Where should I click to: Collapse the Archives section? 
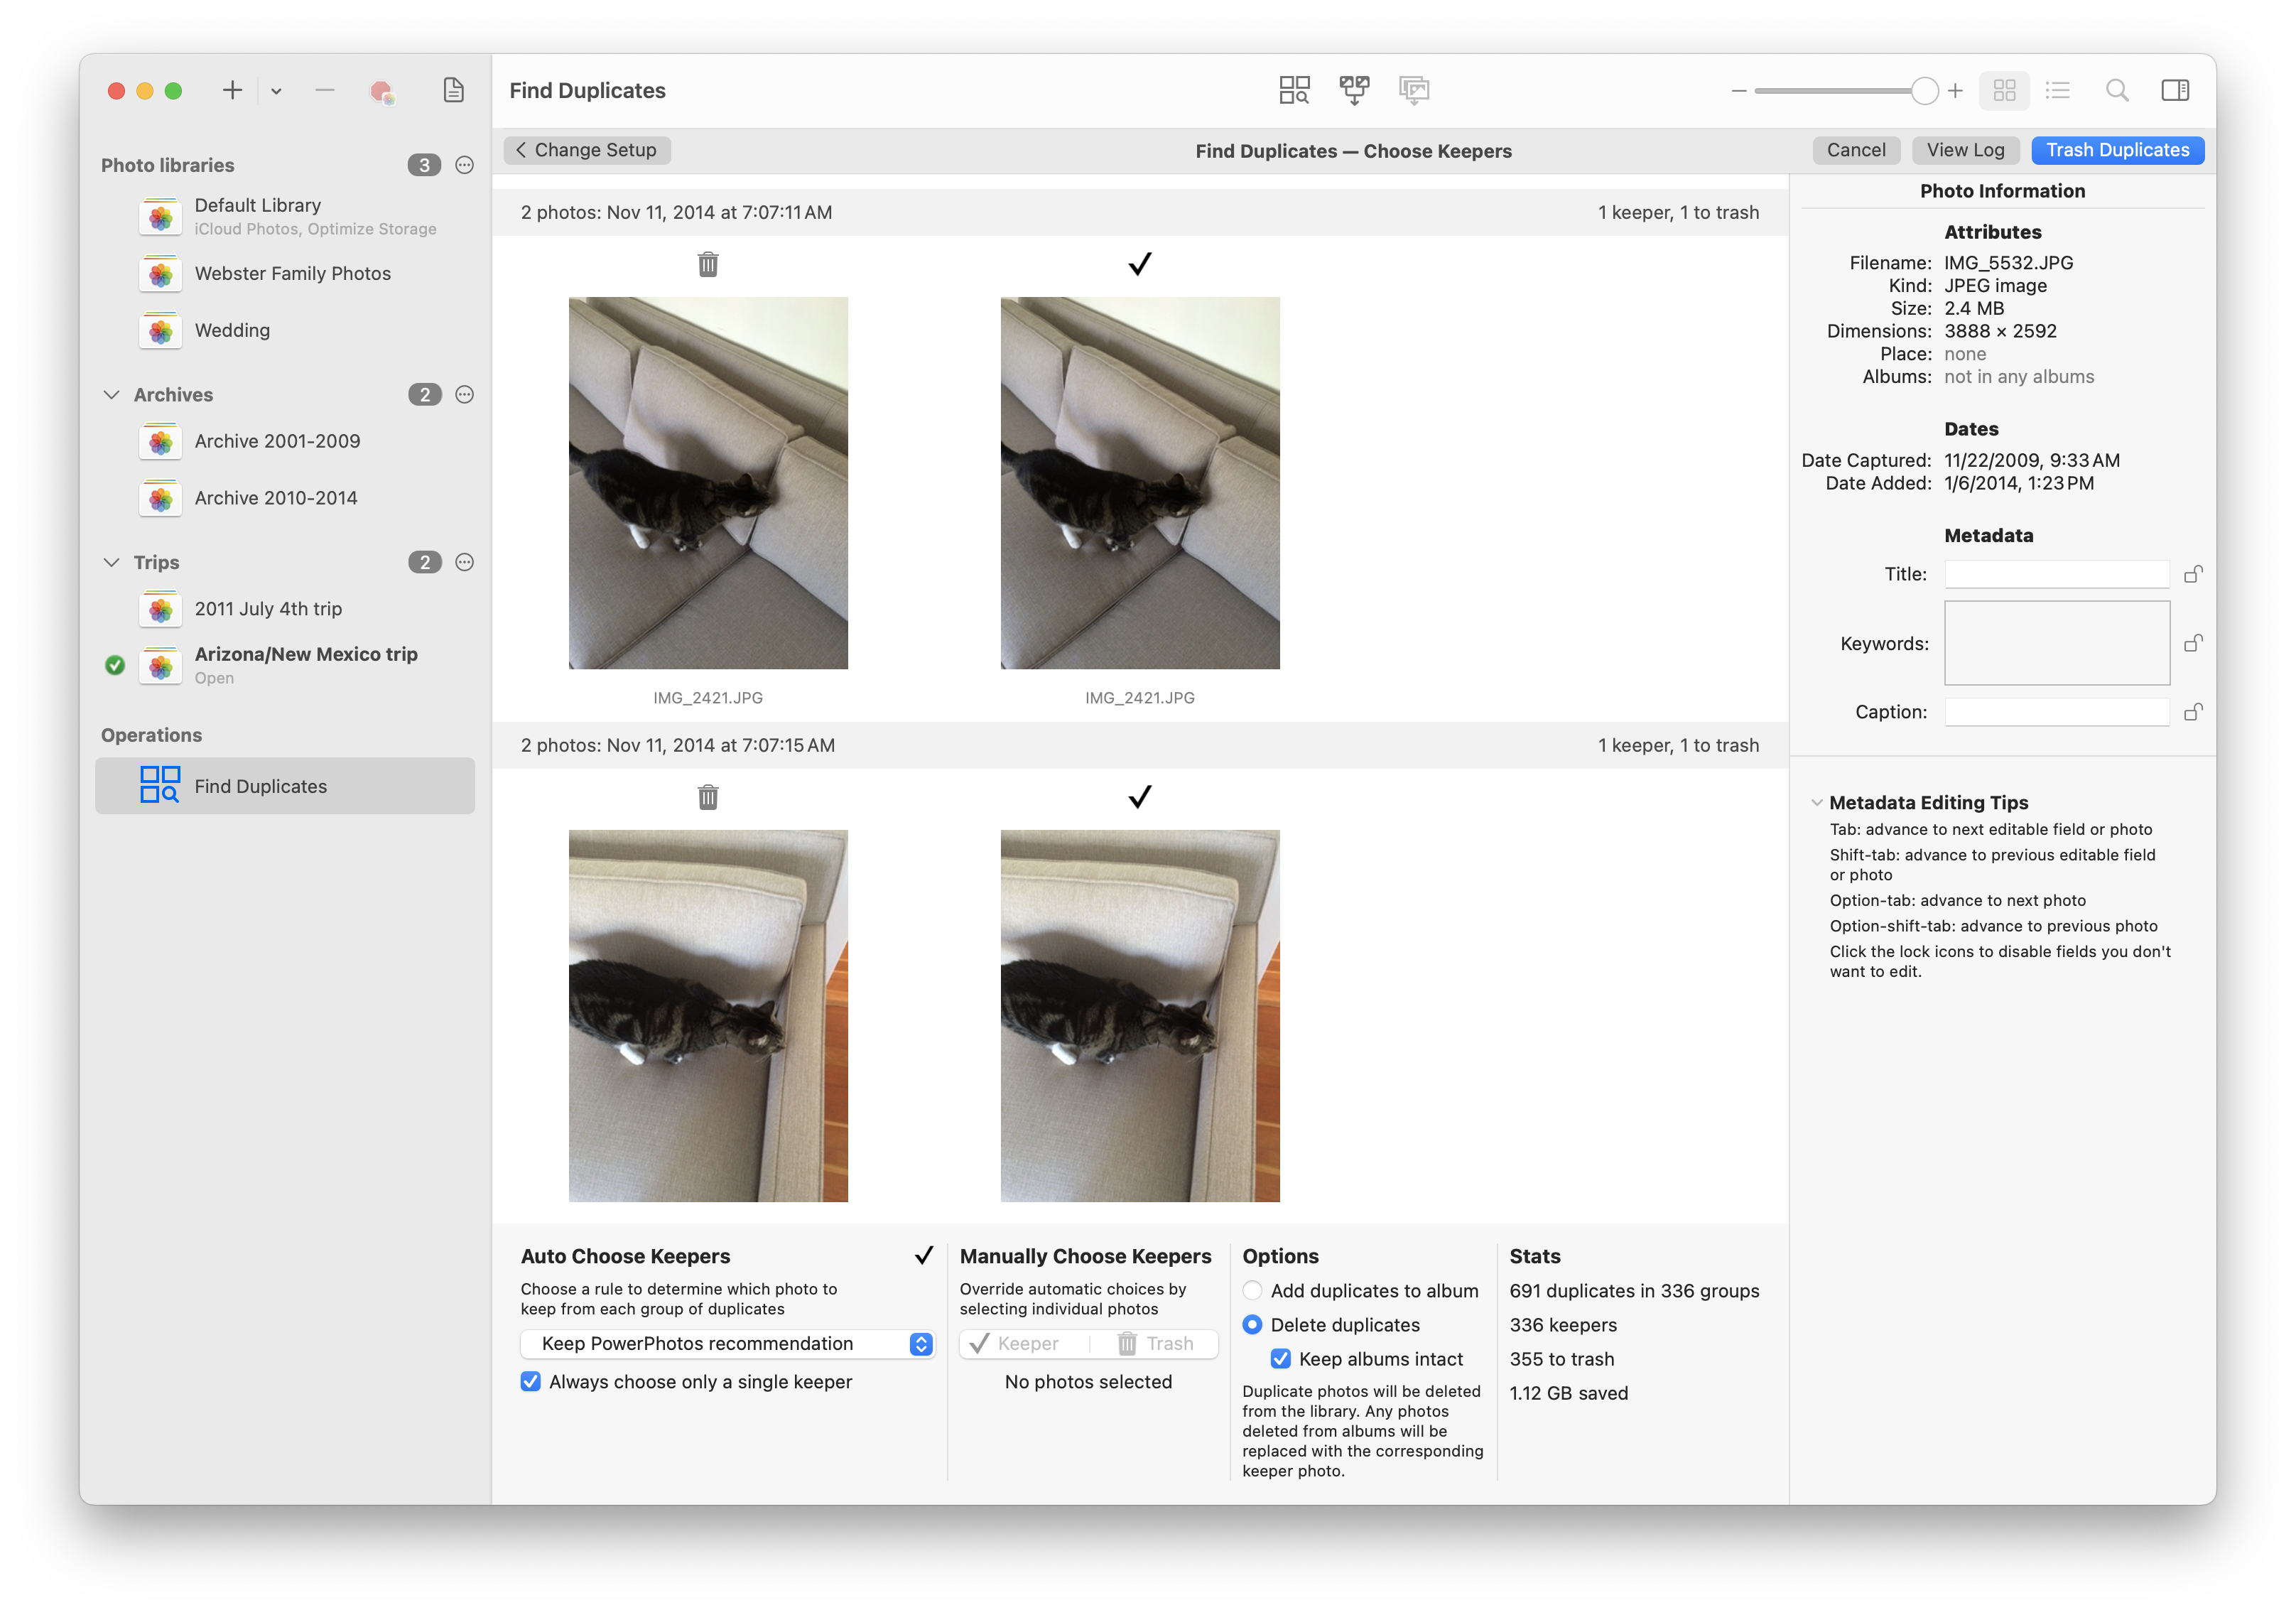pyautogui.click(x=112, y=394)
